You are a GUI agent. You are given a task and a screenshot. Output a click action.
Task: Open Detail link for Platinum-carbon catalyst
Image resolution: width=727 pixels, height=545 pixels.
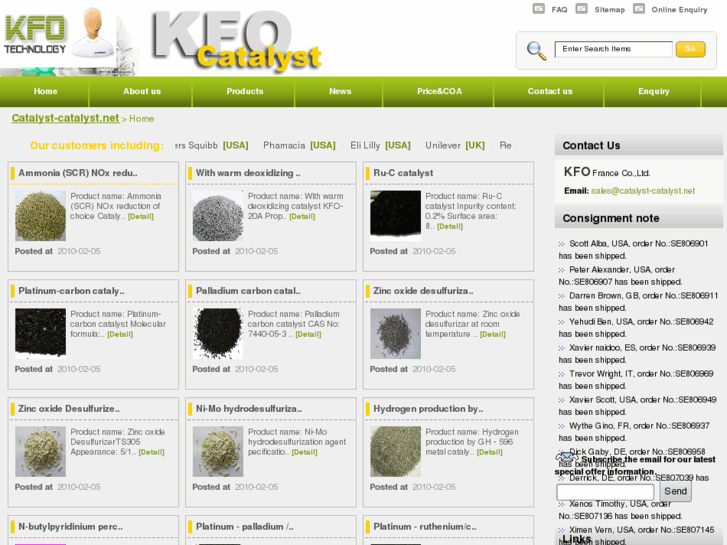120,334
